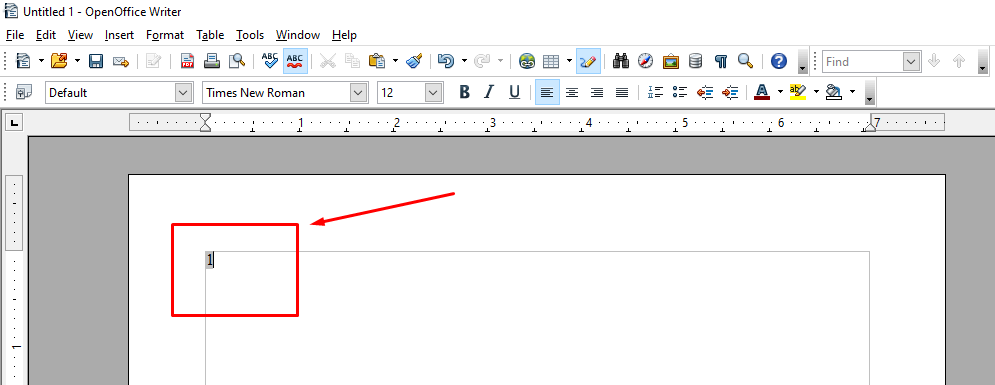Screen dimensions: 995x385
Task: Click the Open file folder icon
Action: point(59,61)
